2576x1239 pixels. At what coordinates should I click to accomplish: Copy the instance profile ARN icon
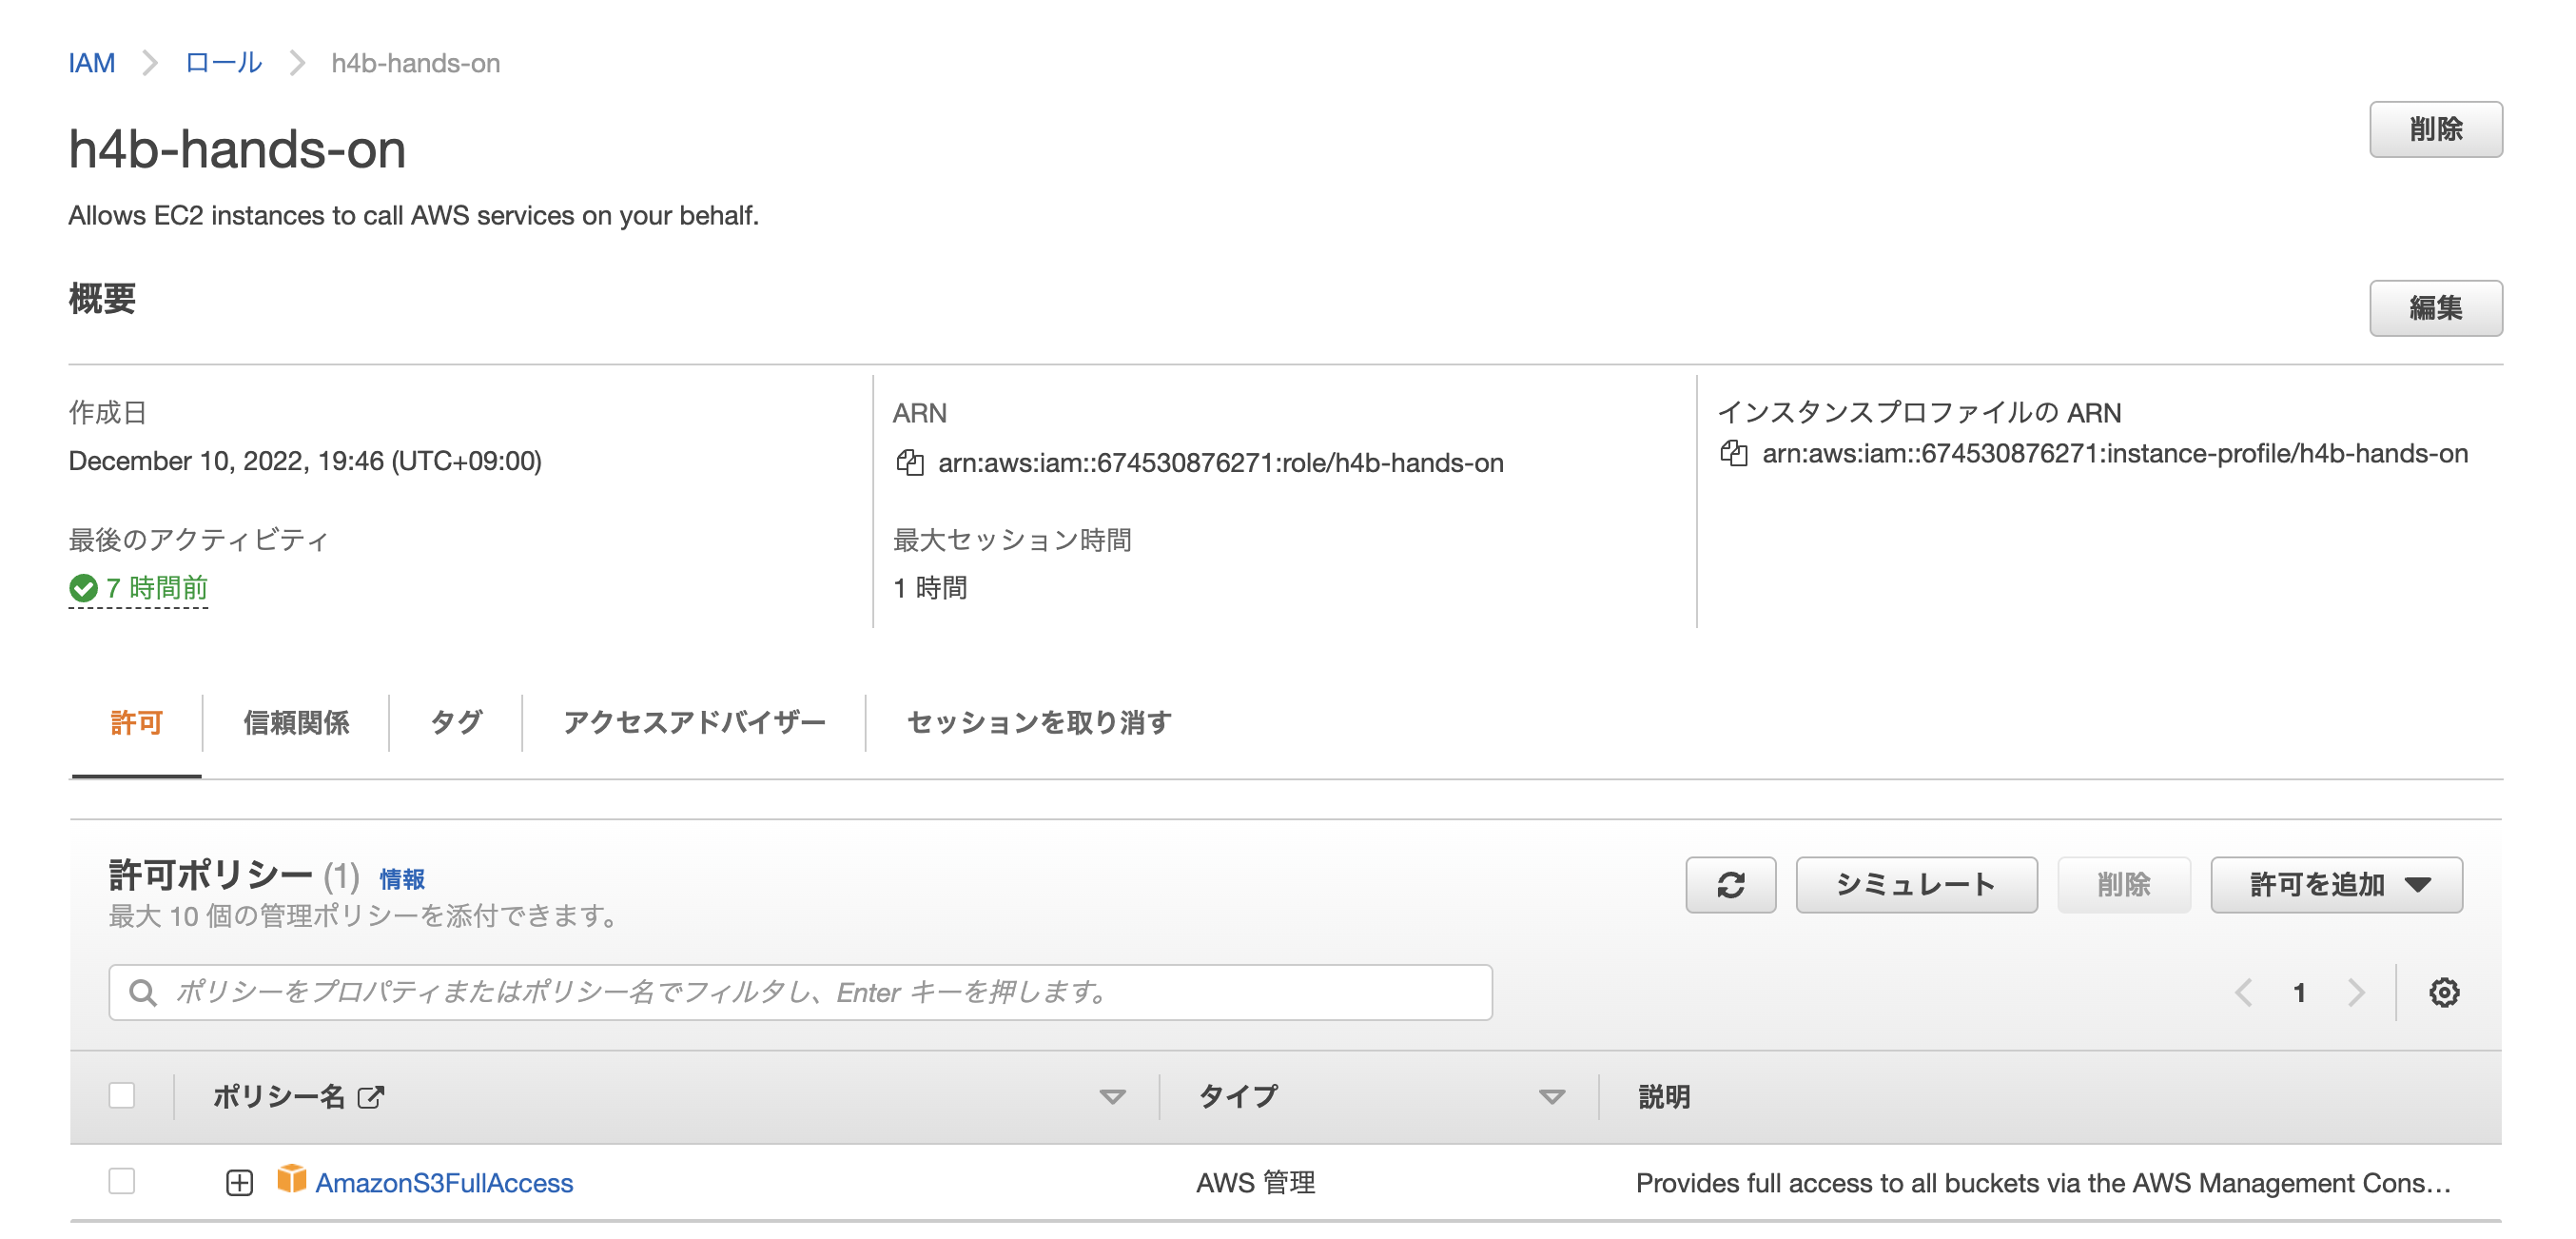(x=1736, y=453)
